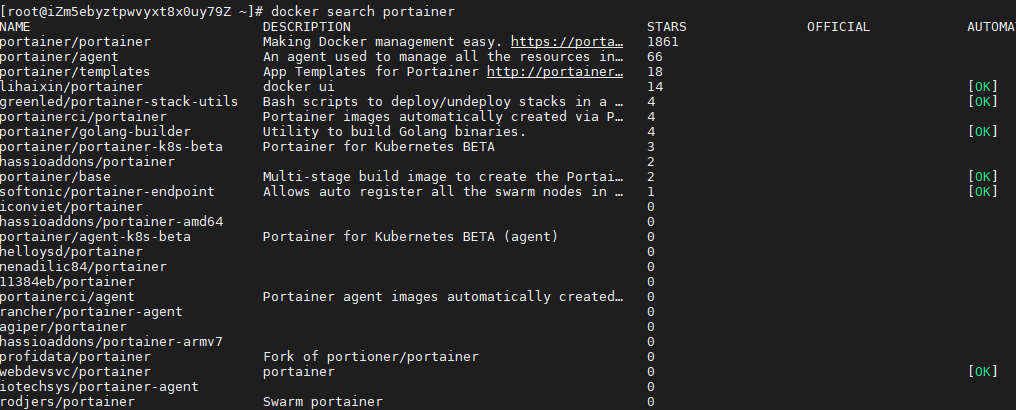
Task: Click rancher/portainer-agent name
Action: click(x=91, y=312)
